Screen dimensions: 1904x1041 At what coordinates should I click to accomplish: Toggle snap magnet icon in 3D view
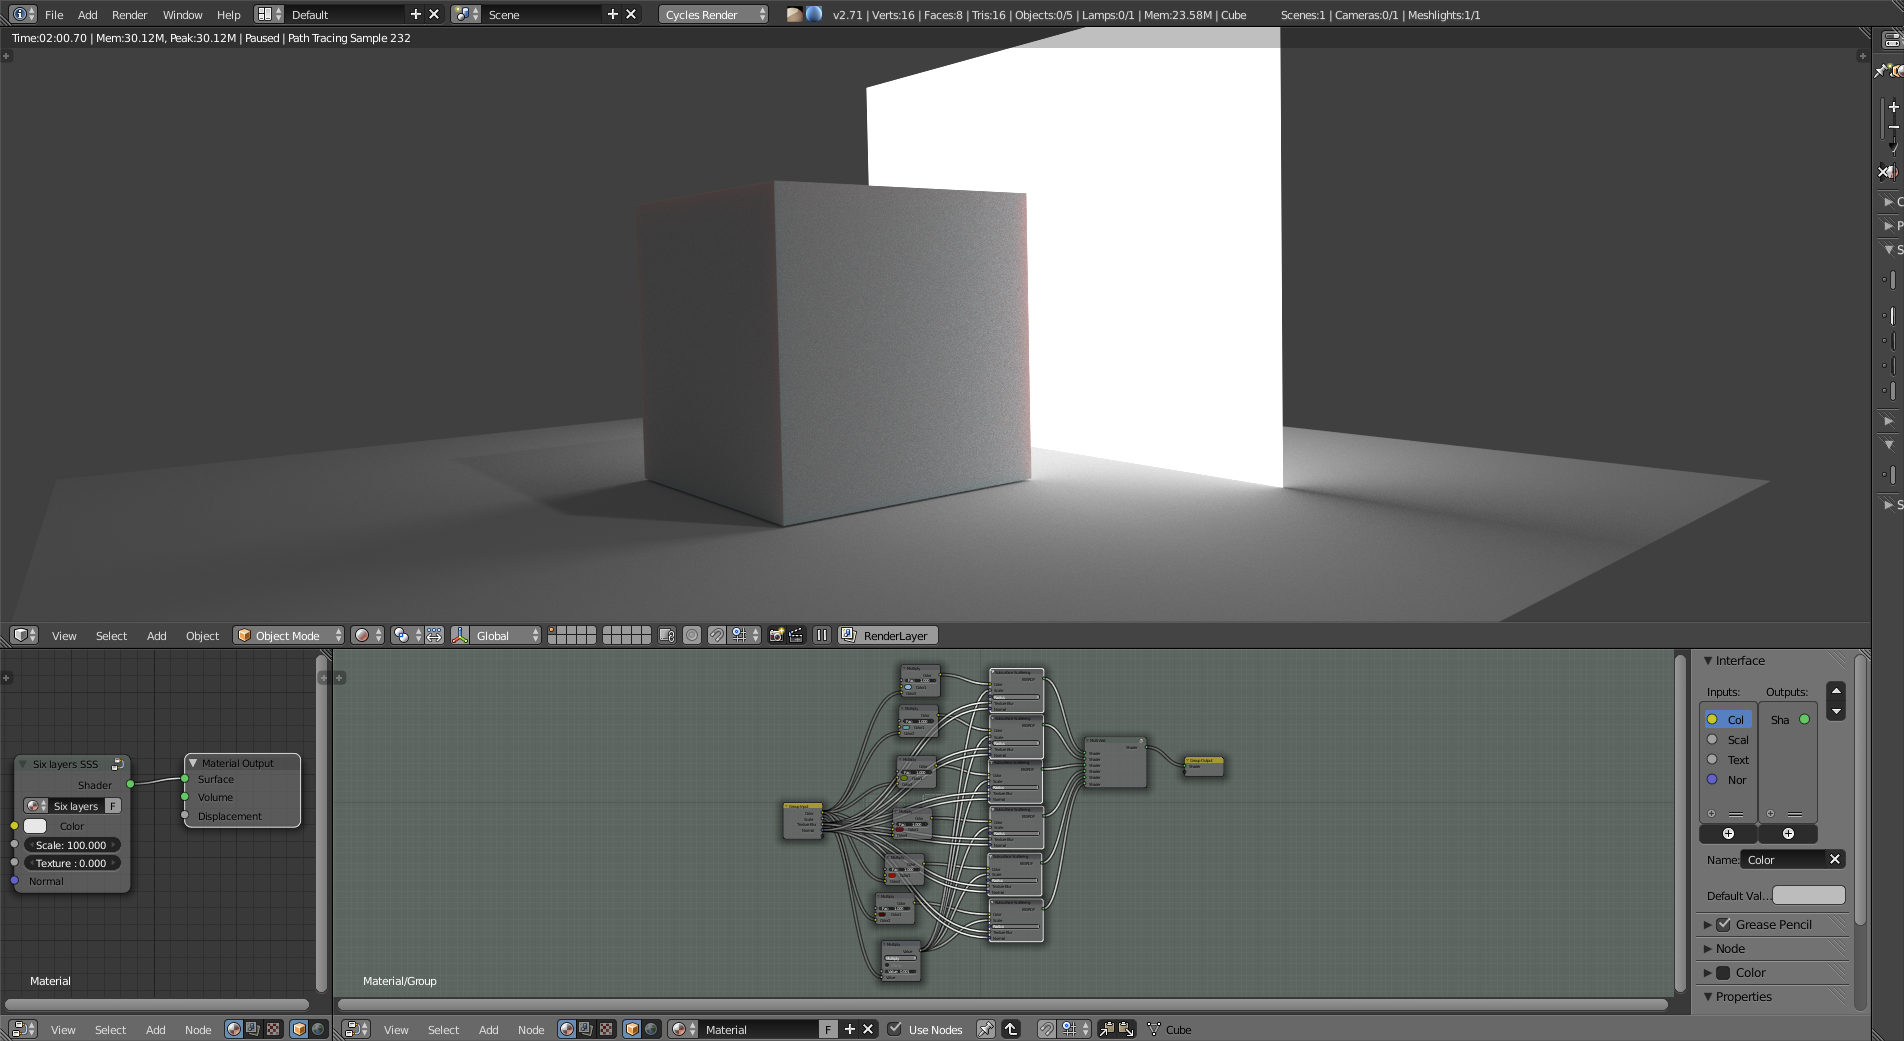717,635
